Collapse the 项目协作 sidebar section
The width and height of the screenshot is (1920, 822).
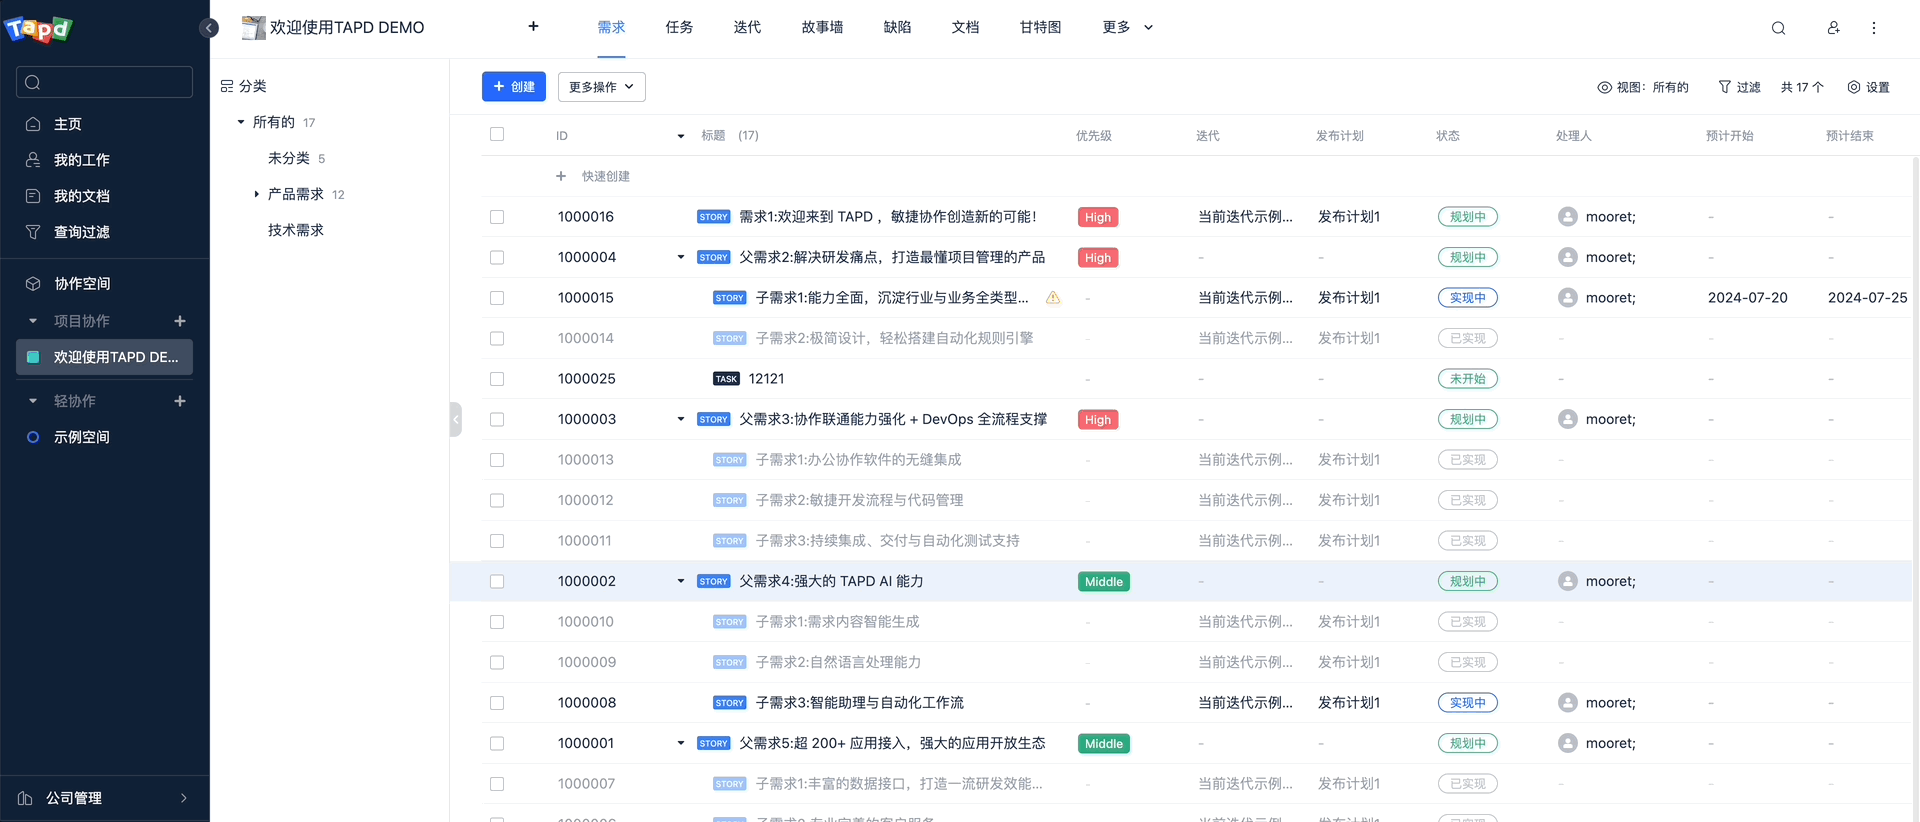coord(33,321)
